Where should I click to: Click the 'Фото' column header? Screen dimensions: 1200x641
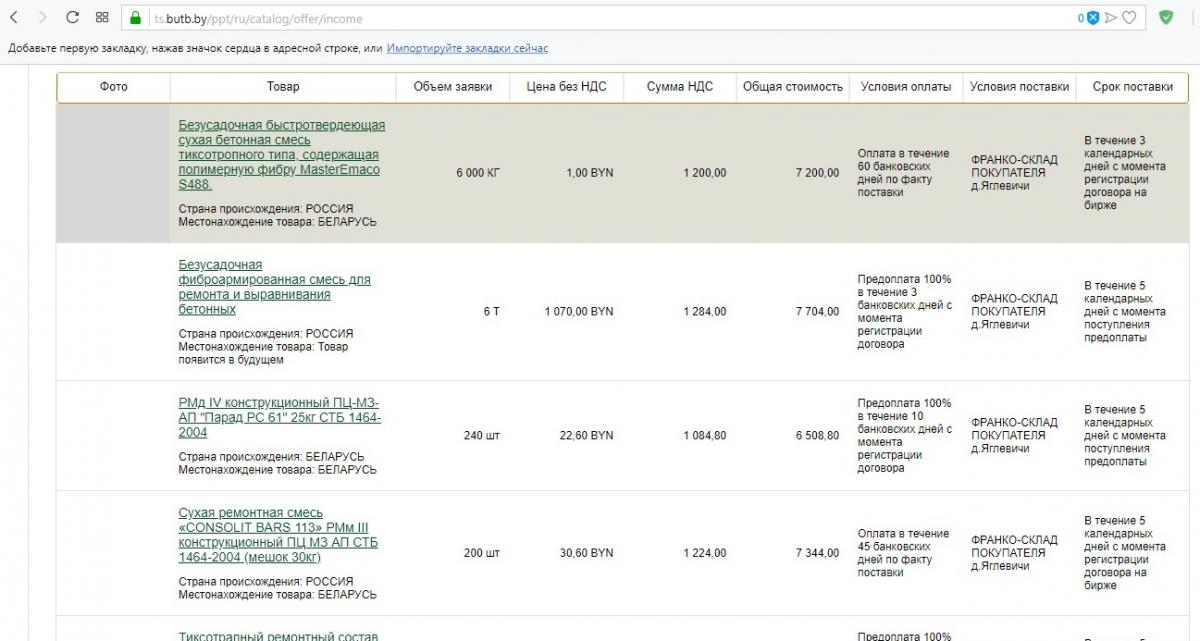[x=114, y=87]
